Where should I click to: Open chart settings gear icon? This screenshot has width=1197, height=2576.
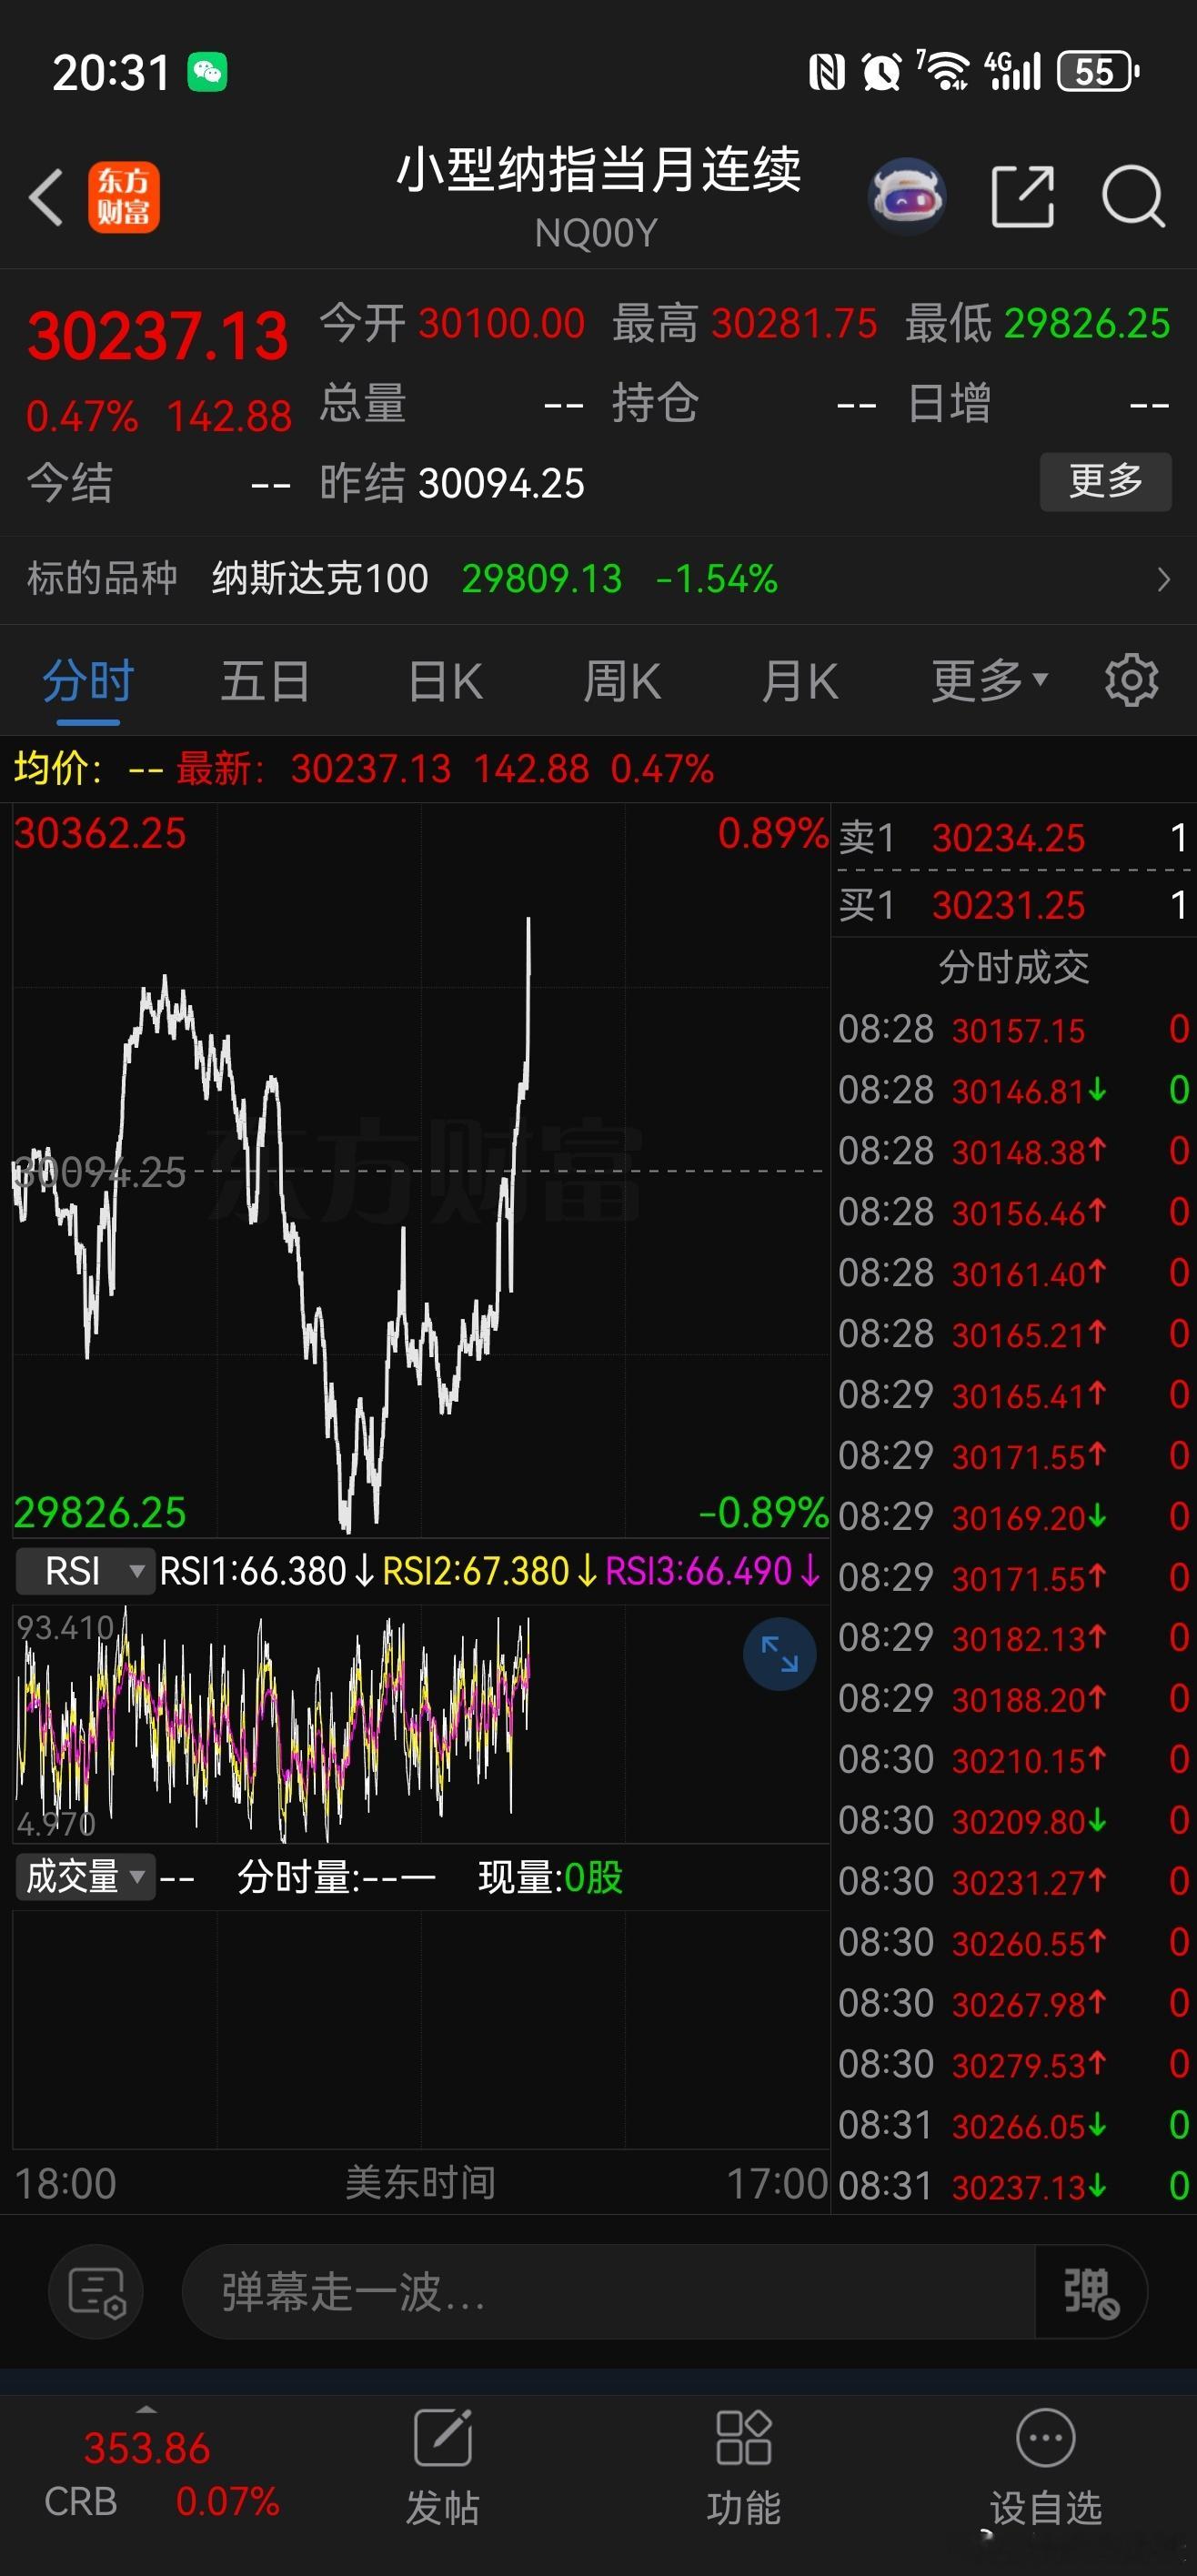tap(1131, 681)
